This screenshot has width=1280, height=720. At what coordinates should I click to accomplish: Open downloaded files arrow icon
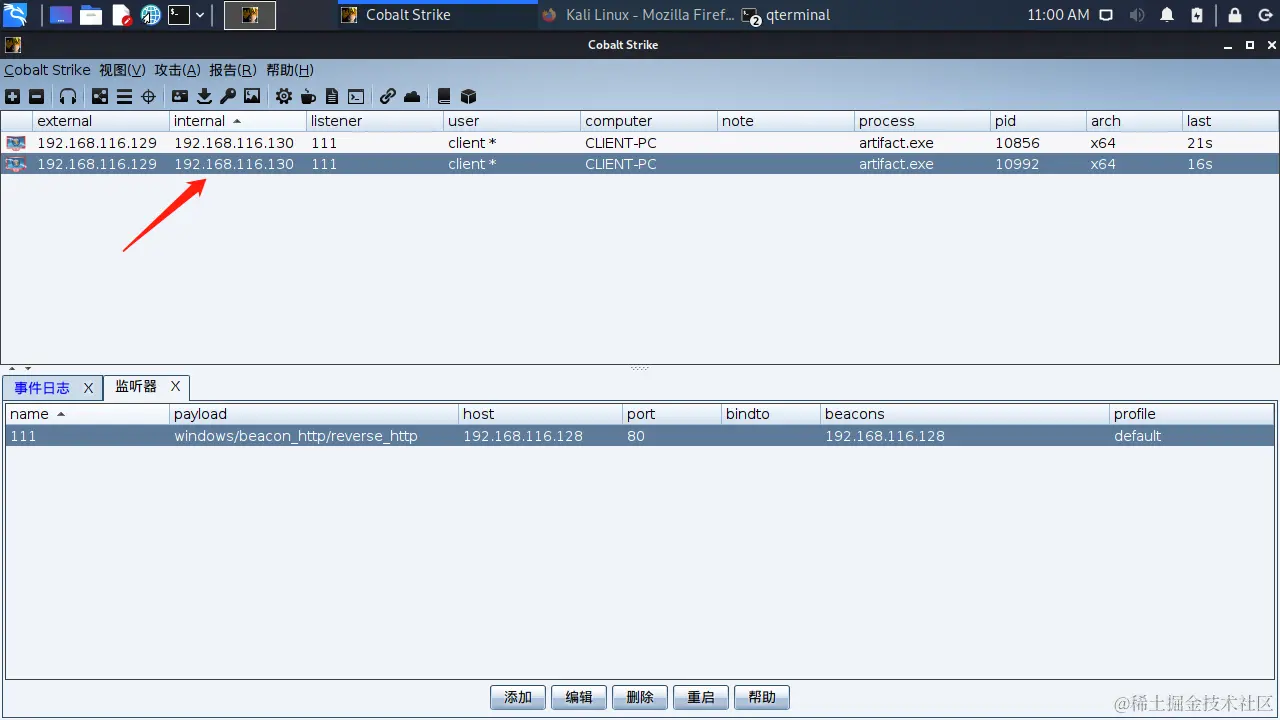tap(204, 97)
